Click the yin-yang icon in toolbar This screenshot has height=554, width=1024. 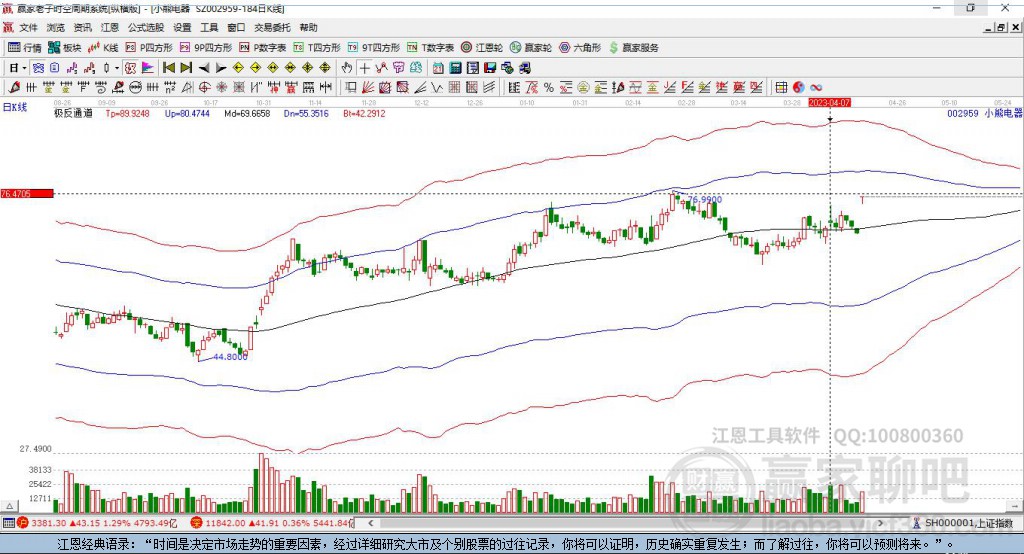(x=799, y=88)
